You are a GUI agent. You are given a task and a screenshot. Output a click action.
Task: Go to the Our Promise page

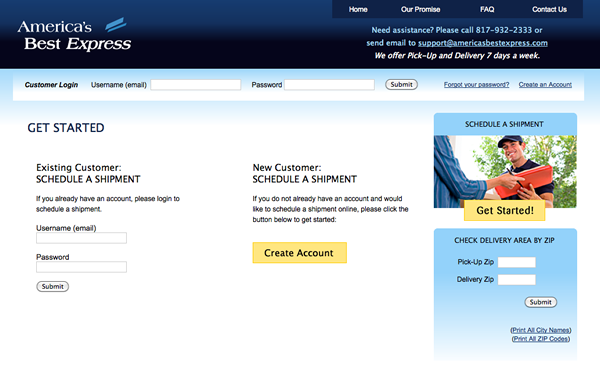point(420,9)
